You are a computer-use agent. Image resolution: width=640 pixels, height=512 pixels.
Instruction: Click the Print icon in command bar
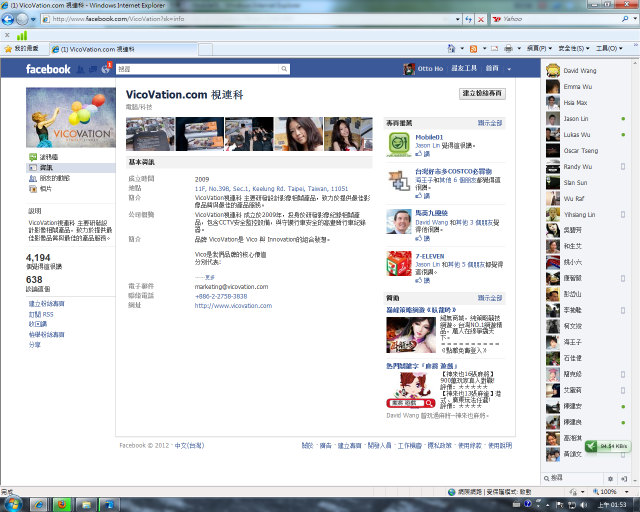pos(508,49)
